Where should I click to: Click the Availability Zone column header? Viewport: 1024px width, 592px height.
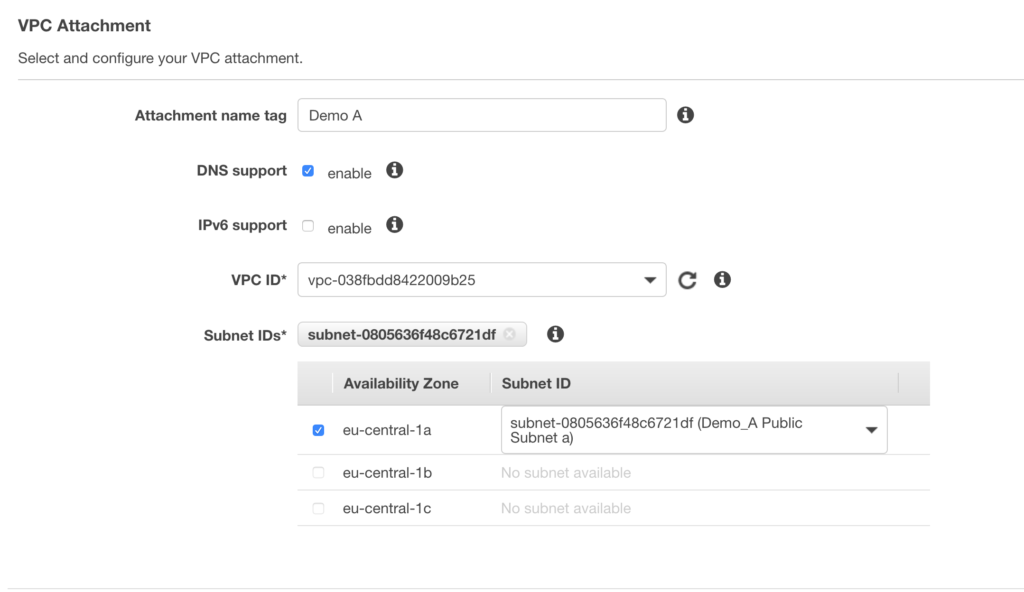point(400,384)
